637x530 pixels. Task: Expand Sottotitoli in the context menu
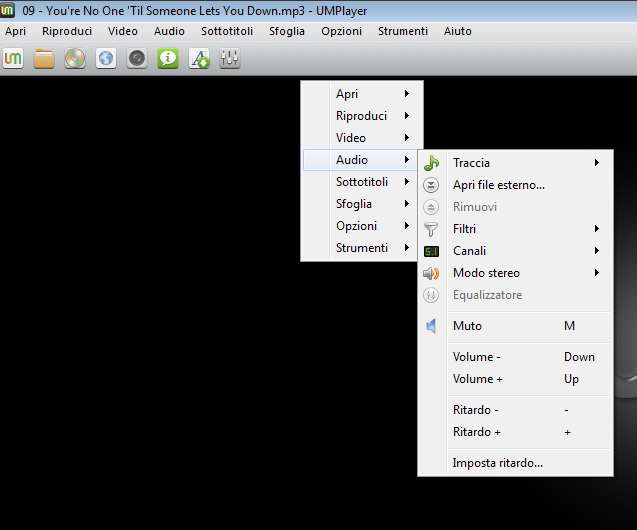(x=362, y=182)
